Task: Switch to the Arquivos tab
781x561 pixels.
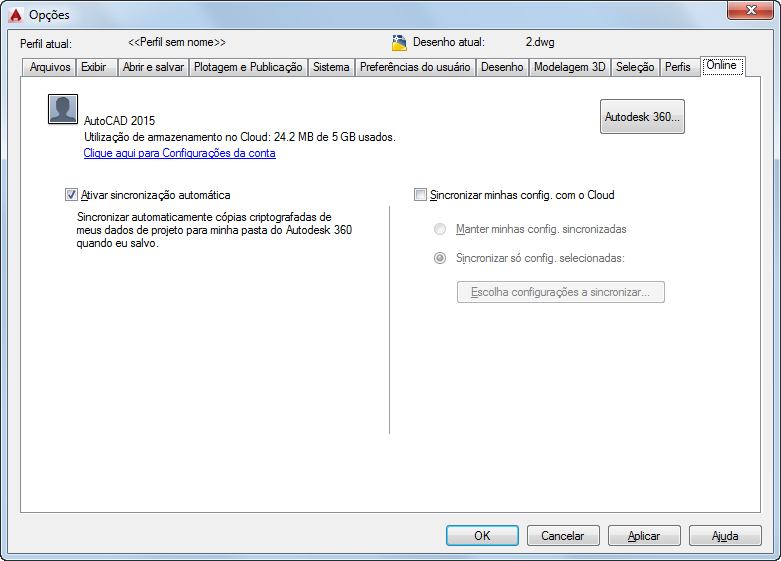Action: [x=49, y=67]
